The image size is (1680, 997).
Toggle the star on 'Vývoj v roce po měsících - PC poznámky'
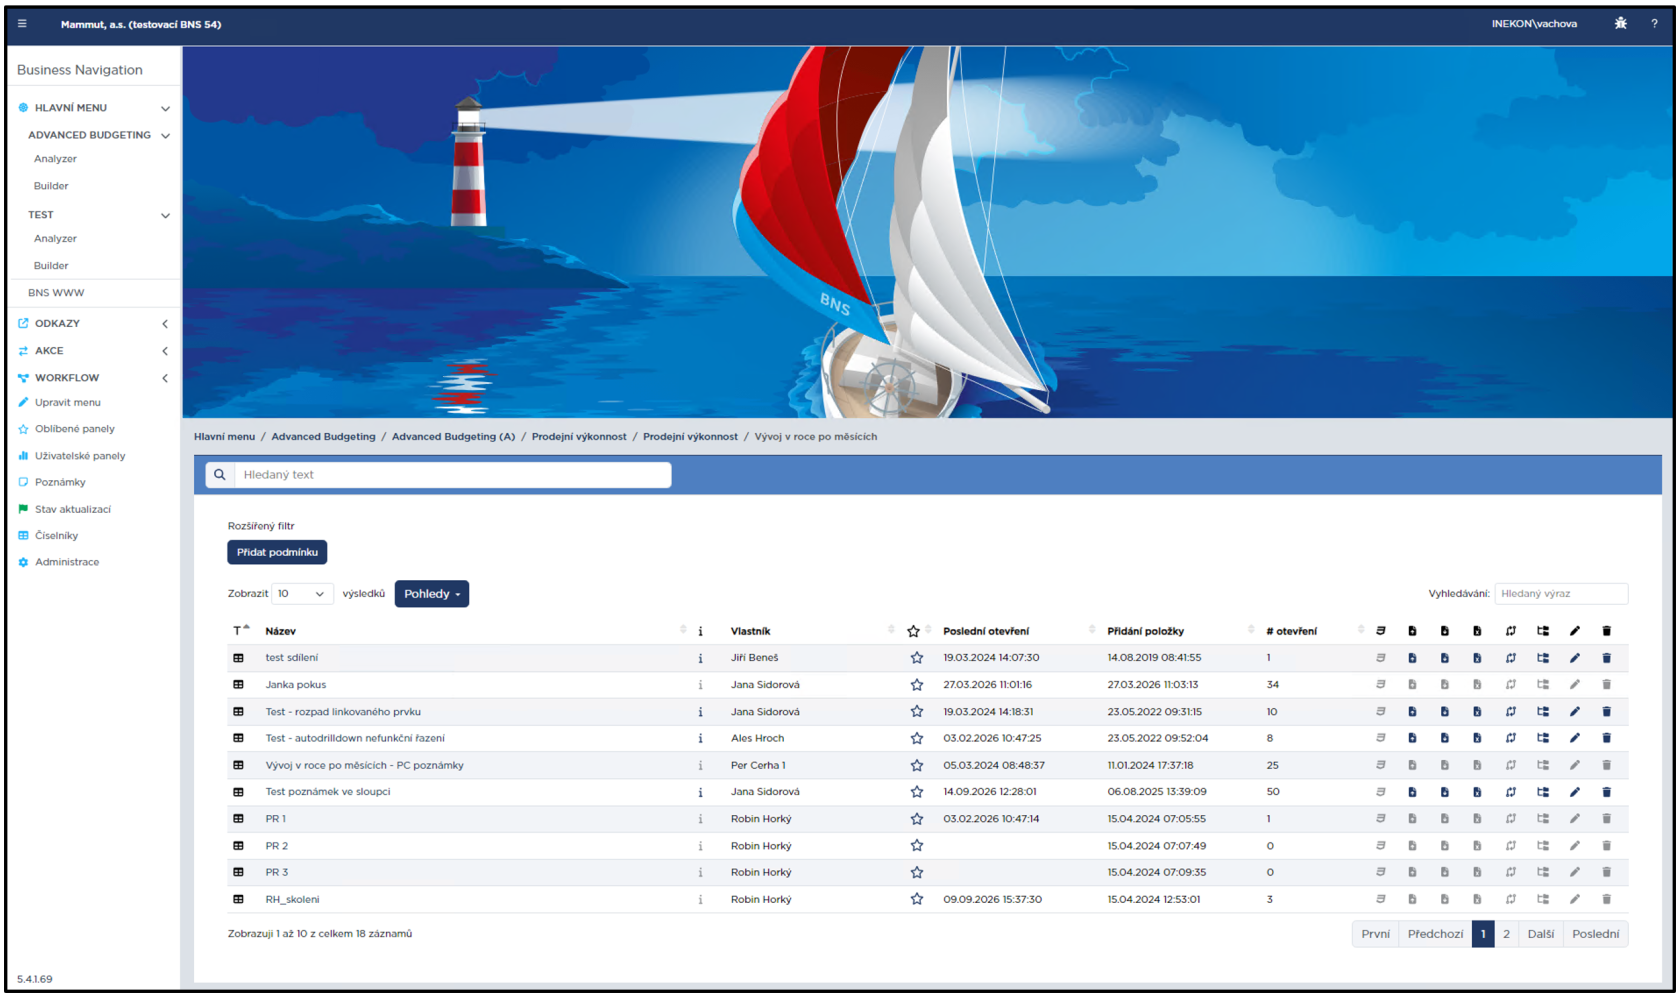tap(916, 765)
